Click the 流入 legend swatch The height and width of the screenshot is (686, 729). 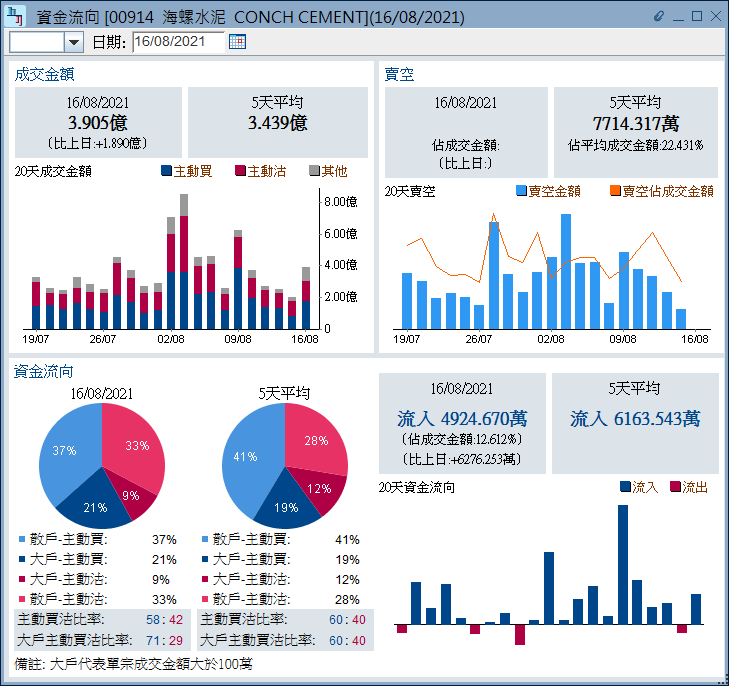(x=625, y=487)
